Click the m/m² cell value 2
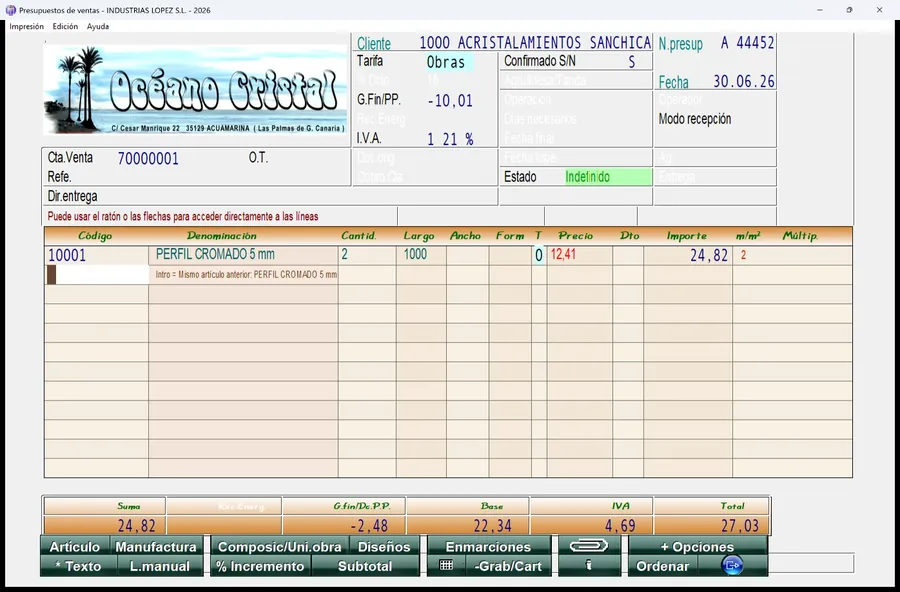This screenshot has height=592, width=900. coord(743,255)
